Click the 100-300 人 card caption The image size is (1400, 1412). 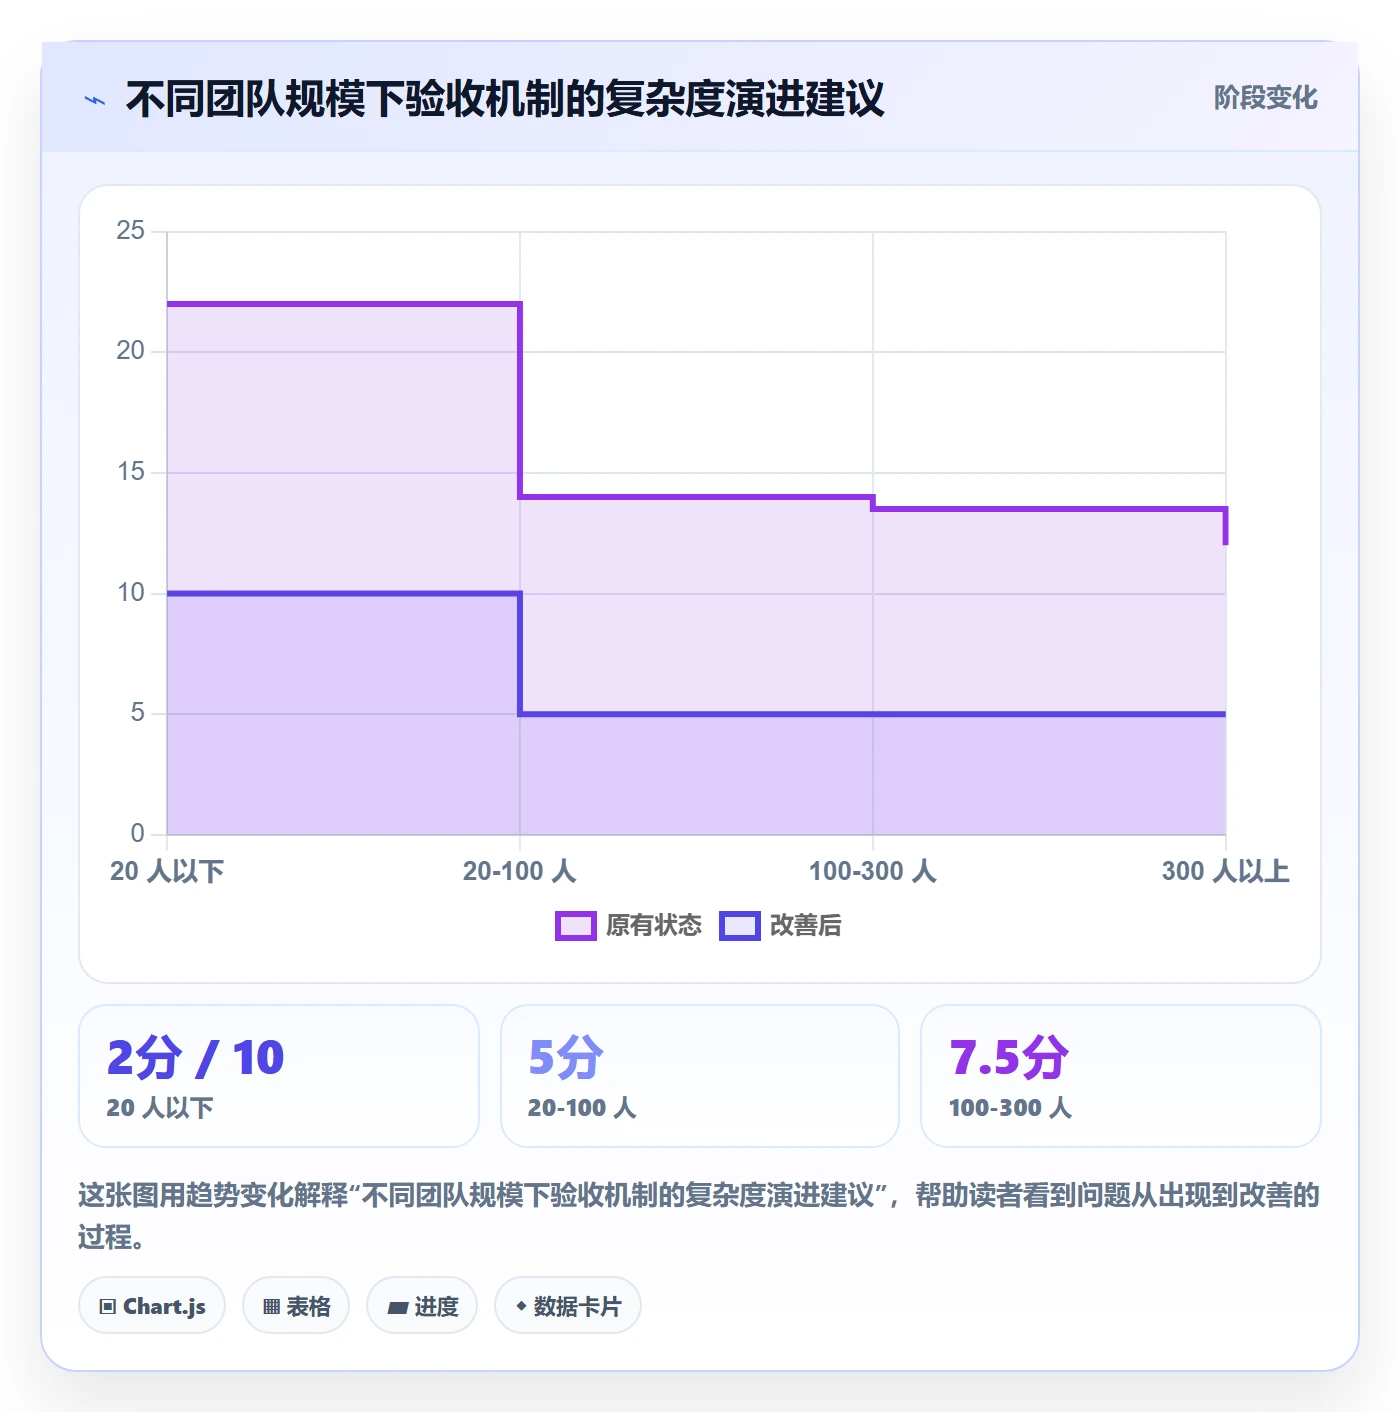point(1010,1108)
